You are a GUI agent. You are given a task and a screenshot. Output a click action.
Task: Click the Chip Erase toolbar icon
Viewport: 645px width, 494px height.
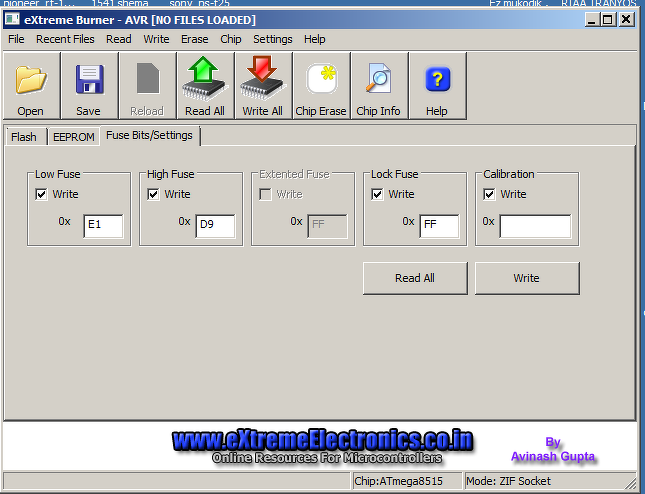point(321,79)
